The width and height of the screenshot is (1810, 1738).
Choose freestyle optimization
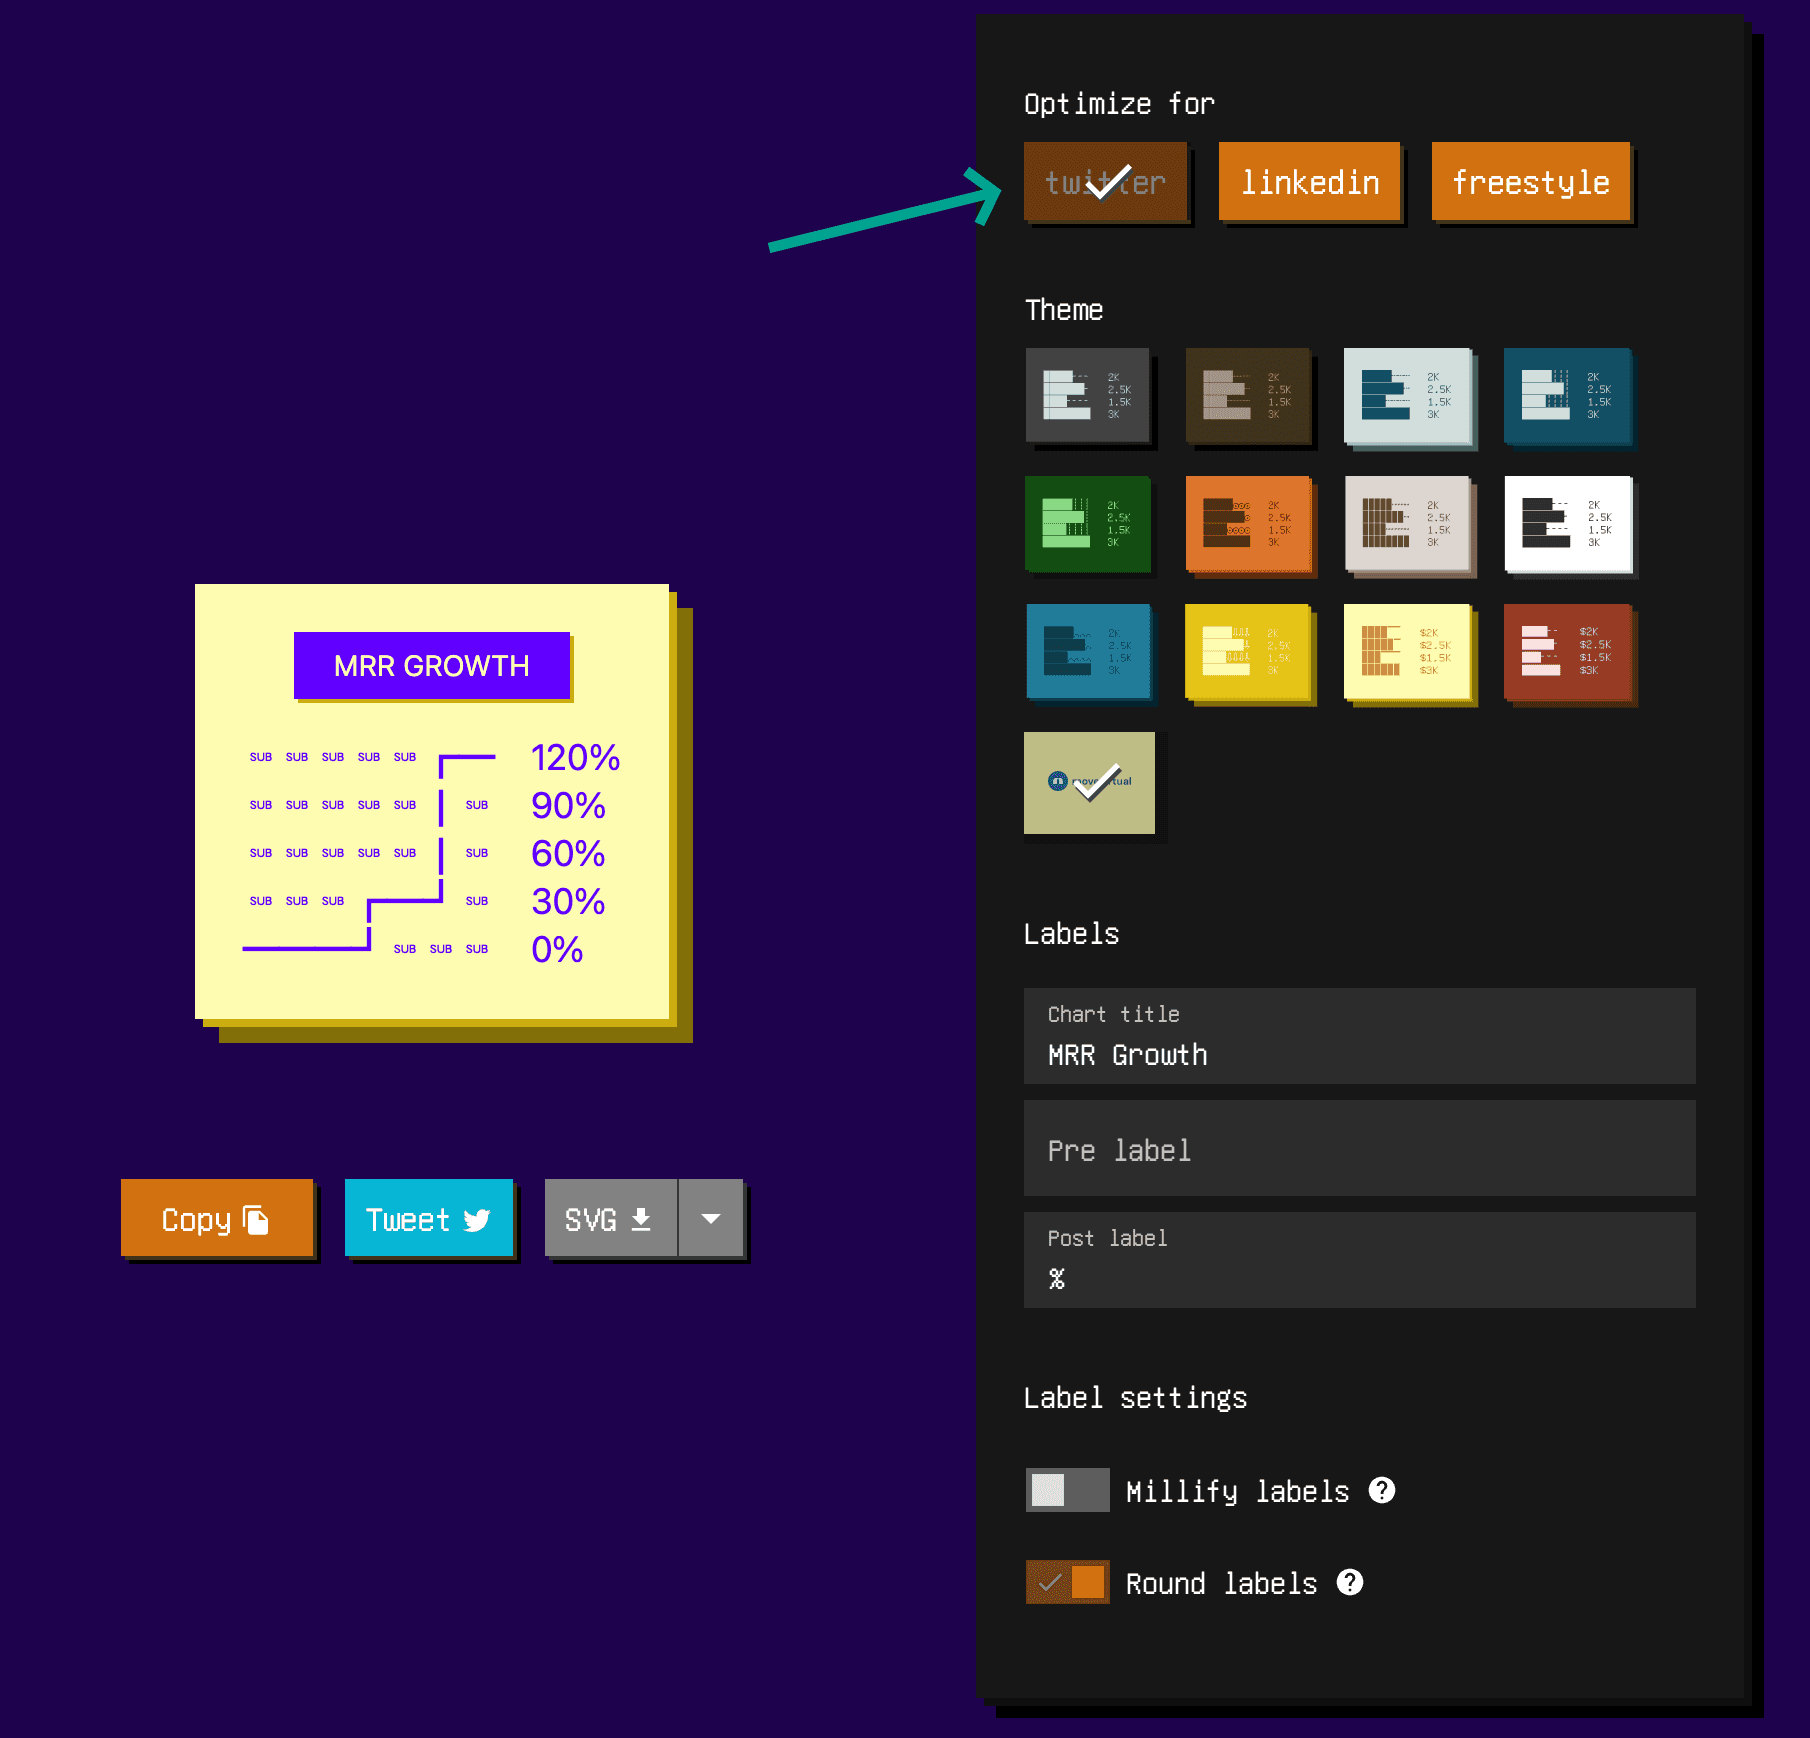click(x=1530, y=182)
